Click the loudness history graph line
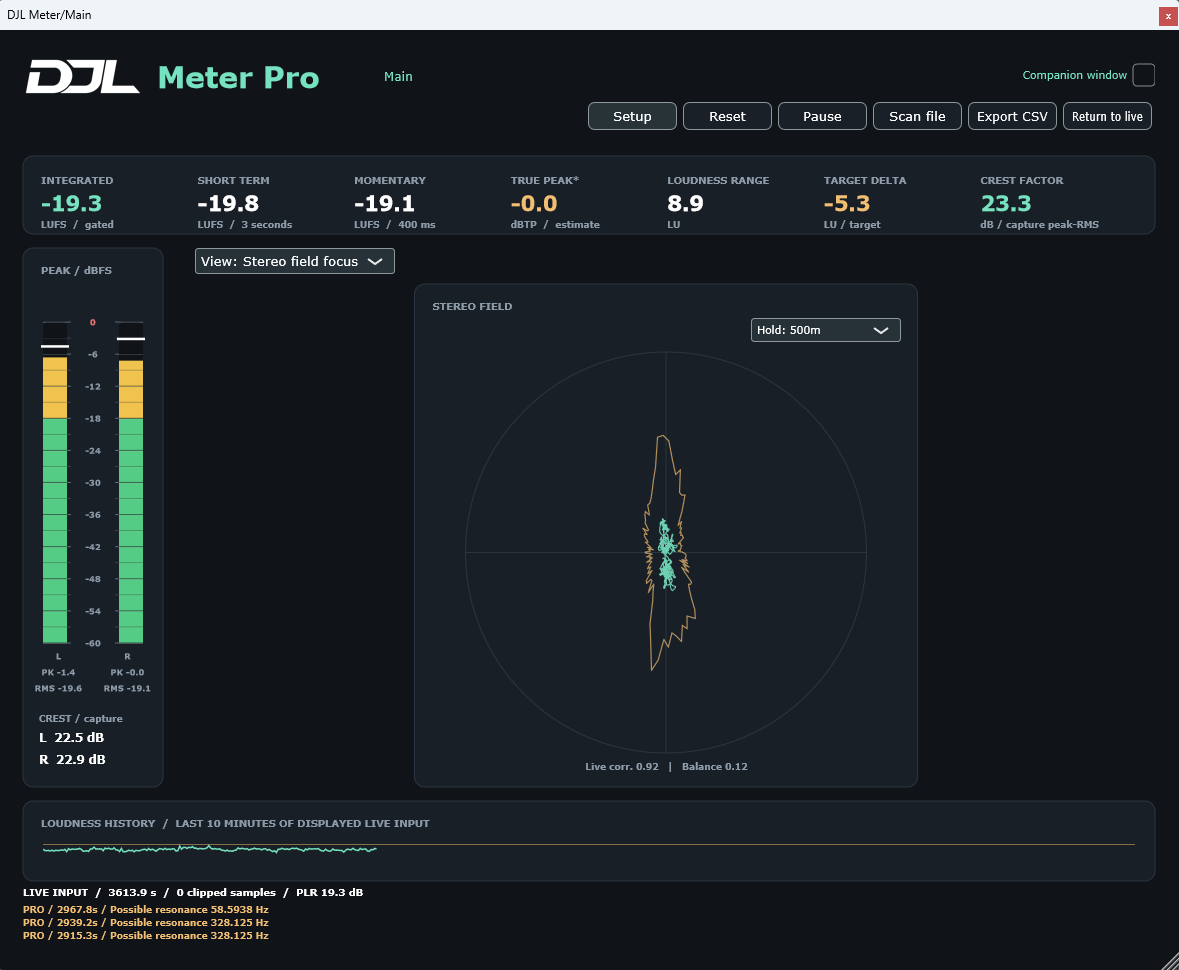The image size is (1179, 970). (x=209, y=849)
